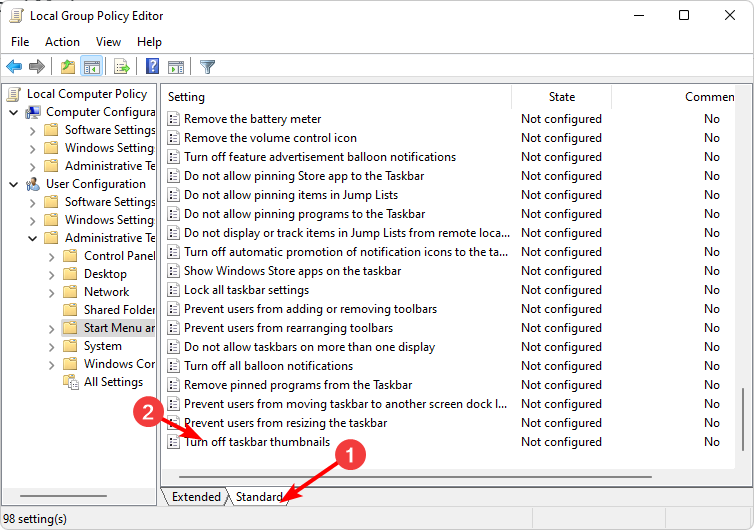Expand the Control Panel tree node
This screenshot has height=530, width=754.
point(51,257)
